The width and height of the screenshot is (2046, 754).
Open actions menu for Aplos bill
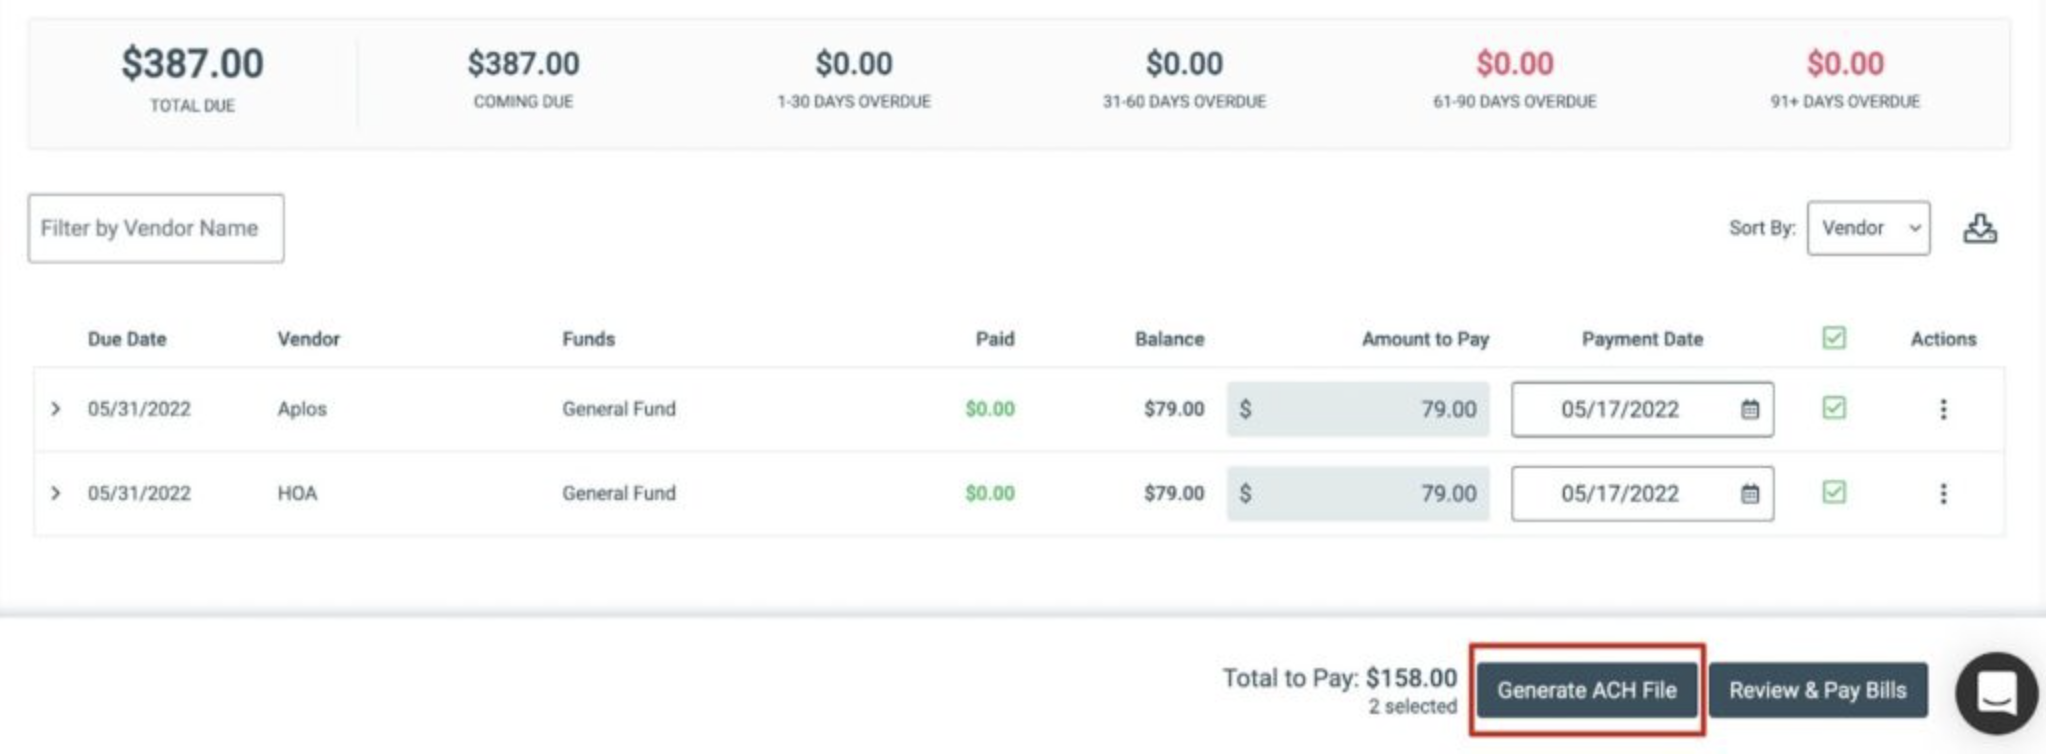pos(1943,409)
